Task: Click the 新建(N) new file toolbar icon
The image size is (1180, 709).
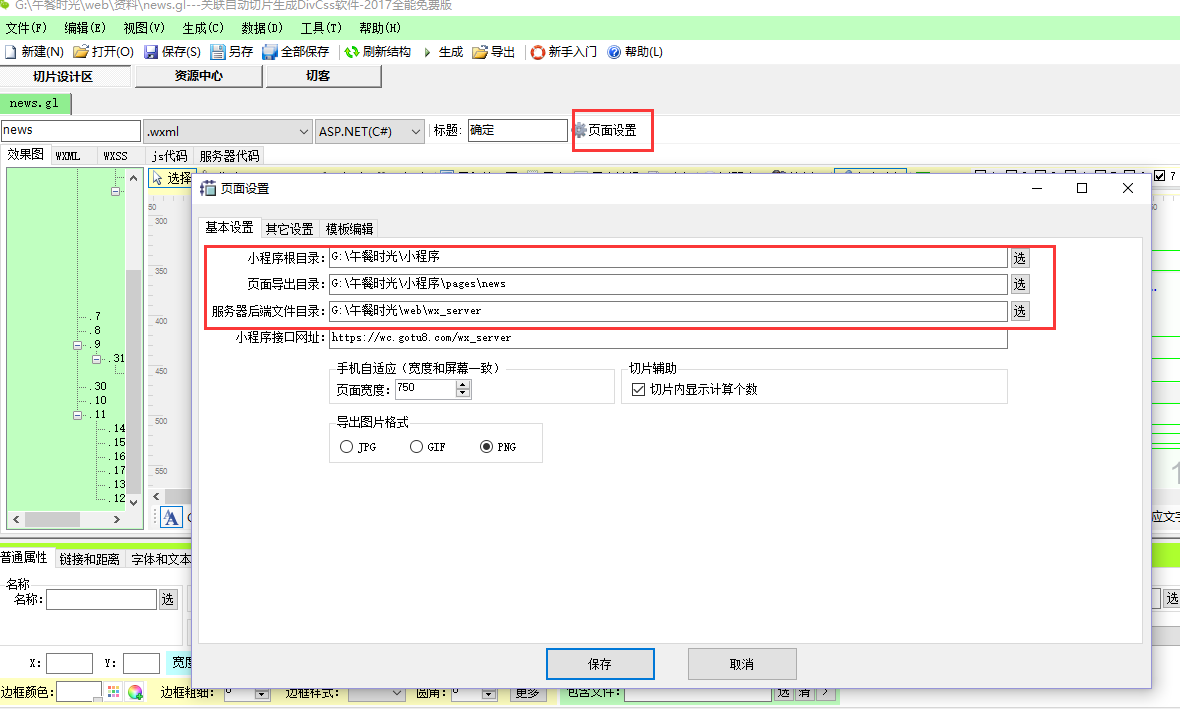Action: (11, 52)
